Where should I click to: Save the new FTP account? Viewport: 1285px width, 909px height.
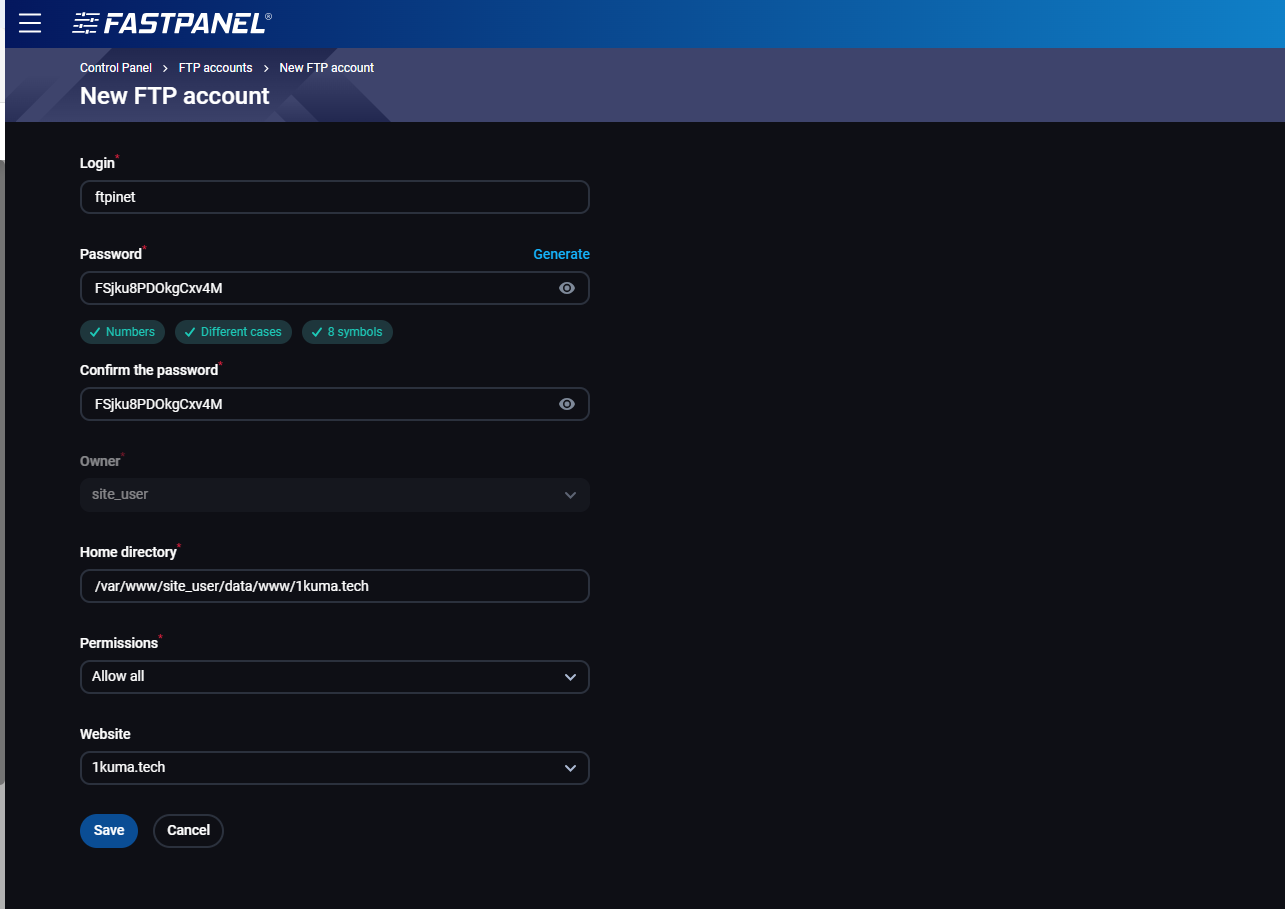[x=109, y=830]
